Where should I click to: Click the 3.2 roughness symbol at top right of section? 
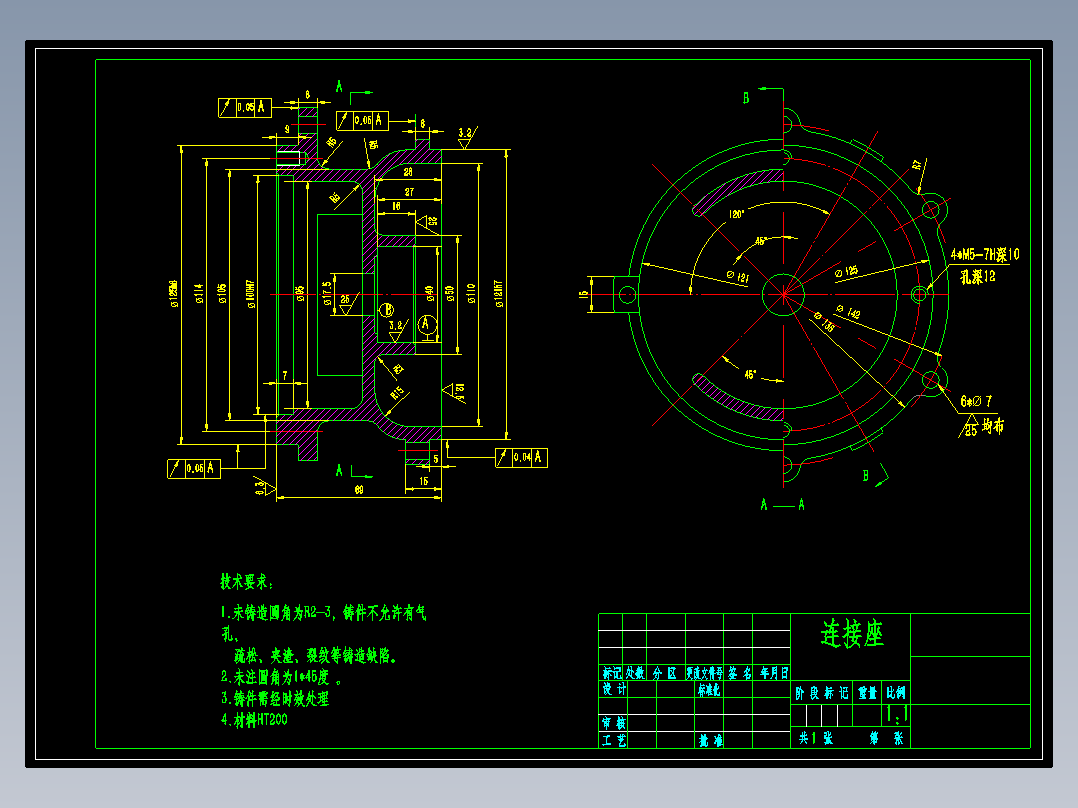(468, 137)
